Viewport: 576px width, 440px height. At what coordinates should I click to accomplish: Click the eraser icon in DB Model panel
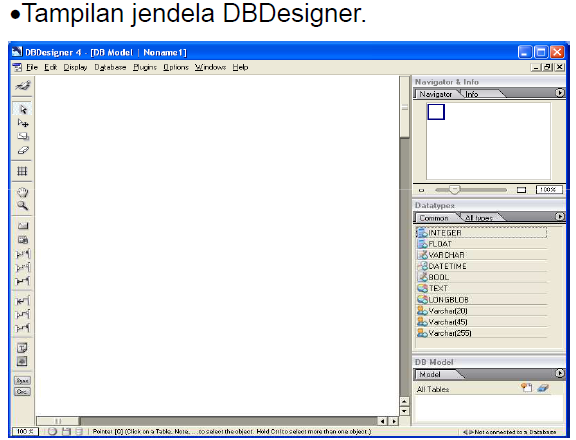point(543,388)
